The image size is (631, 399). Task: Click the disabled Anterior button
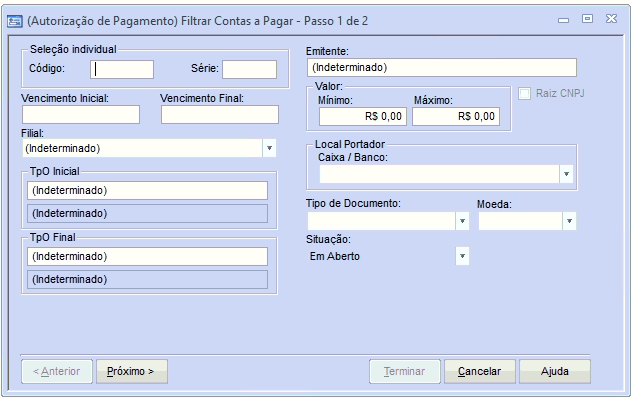(x=57, y=371)
